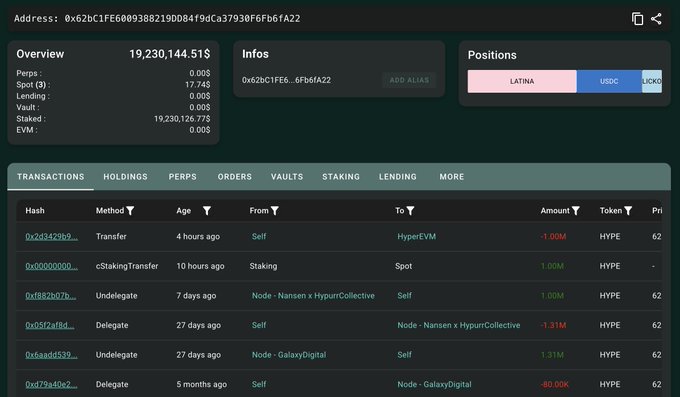Open the From column filter

click(275, 211)
